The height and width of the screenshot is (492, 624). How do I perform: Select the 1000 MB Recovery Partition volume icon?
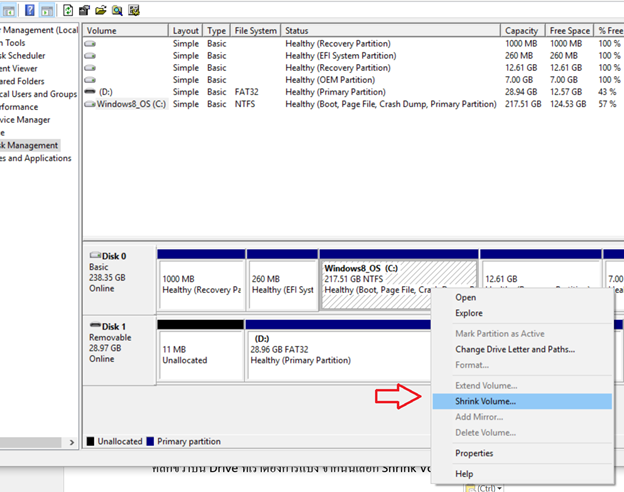click(x=90, y=43)
